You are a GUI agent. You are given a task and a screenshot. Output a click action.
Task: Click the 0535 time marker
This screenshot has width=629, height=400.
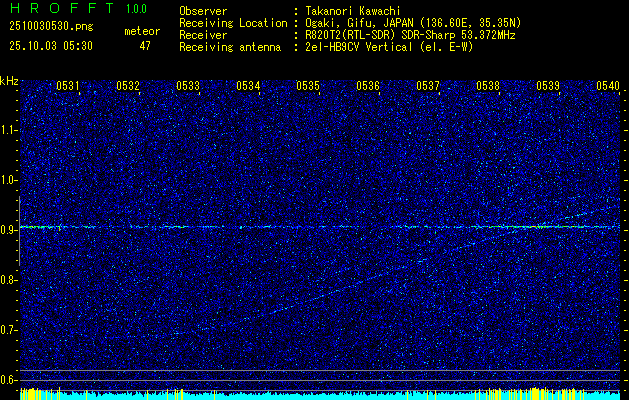[x=308, y=85]
